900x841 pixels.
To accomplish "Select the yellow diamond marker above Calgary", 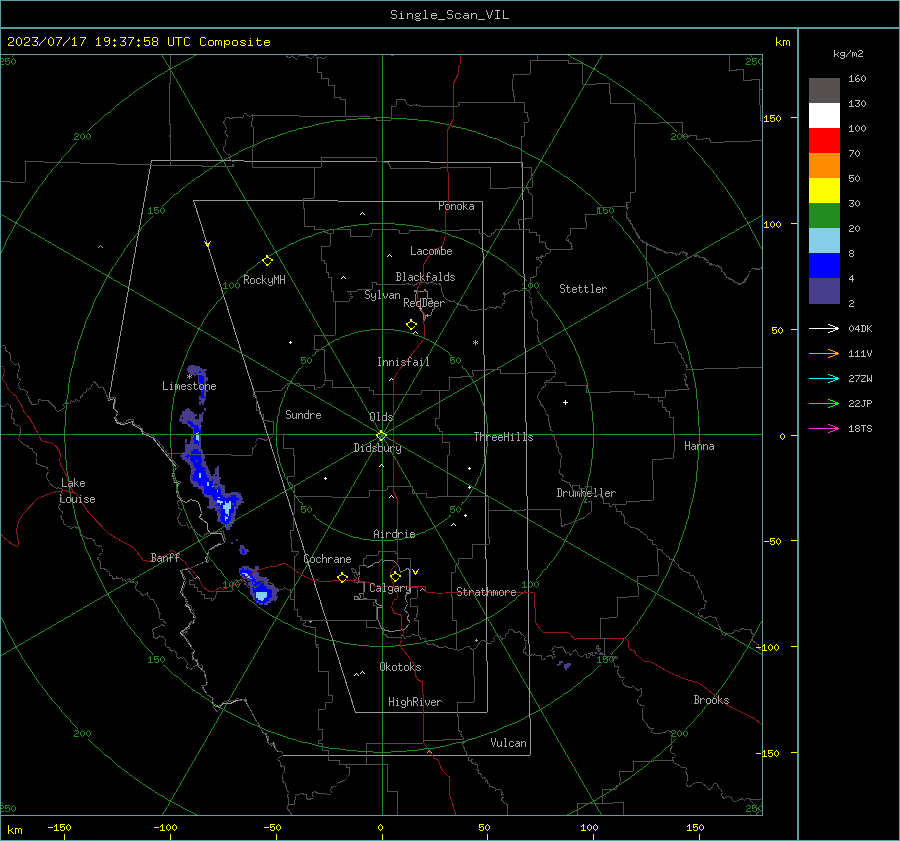I will click(395, 576).
